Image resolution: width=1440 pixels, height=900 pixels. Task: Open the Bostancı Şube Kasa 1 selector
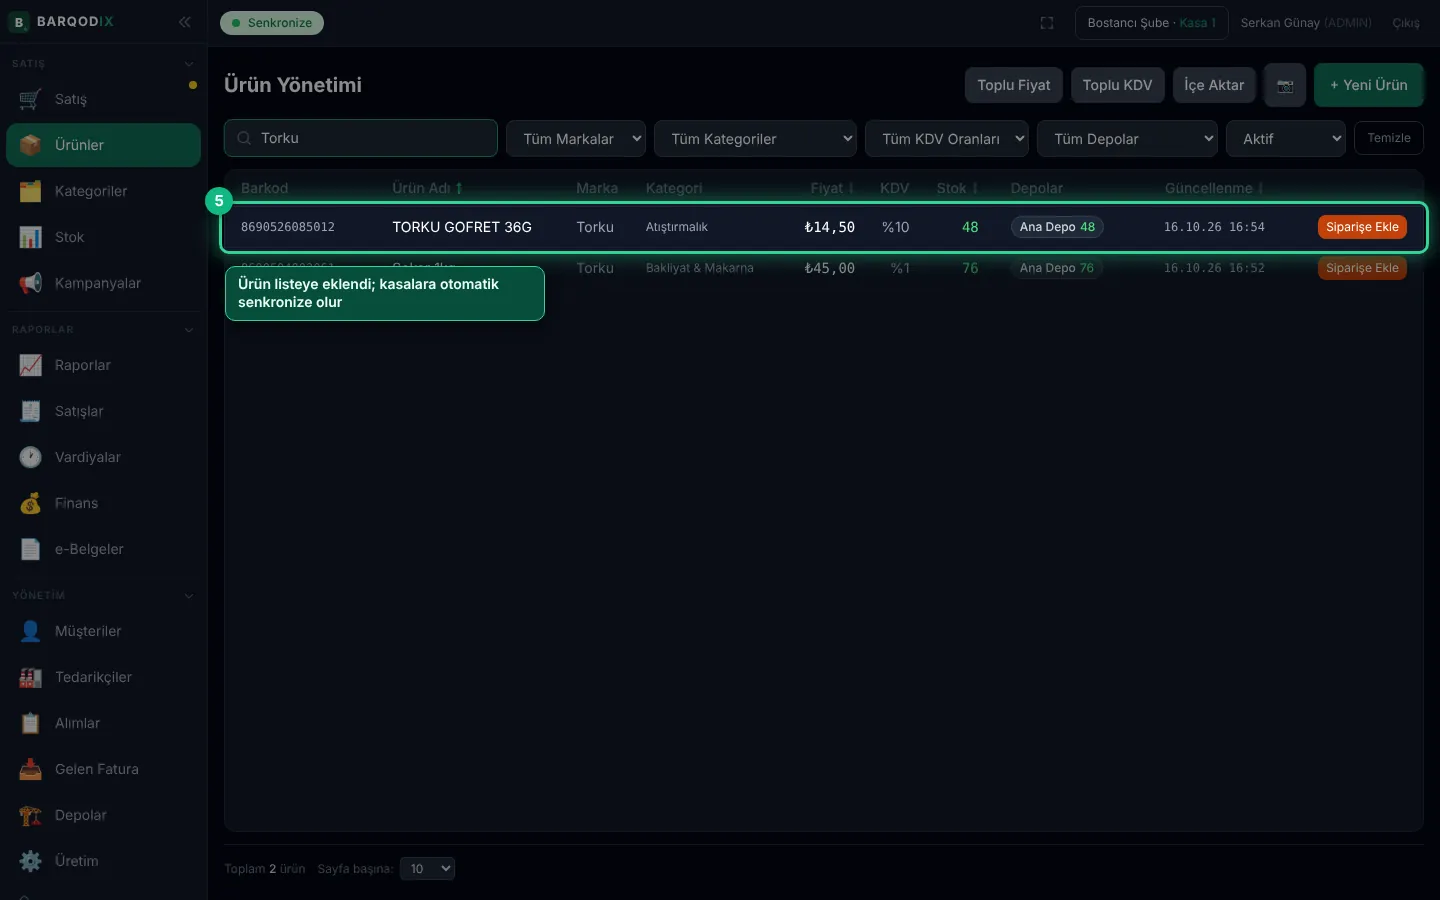pyautogui.click(x=1152, y=23)
